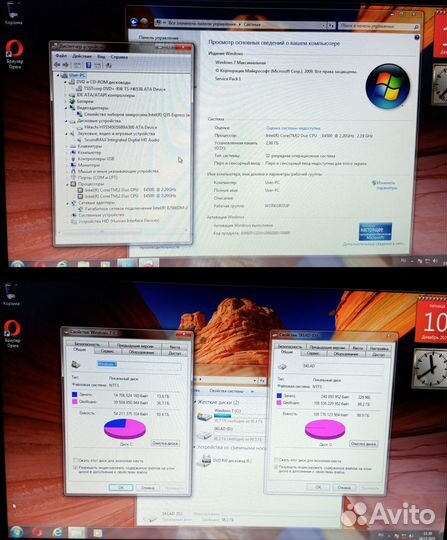Toggle compress drive checkbox in C: properties
The image size is (447, 540).
click(x=75, y=460)
